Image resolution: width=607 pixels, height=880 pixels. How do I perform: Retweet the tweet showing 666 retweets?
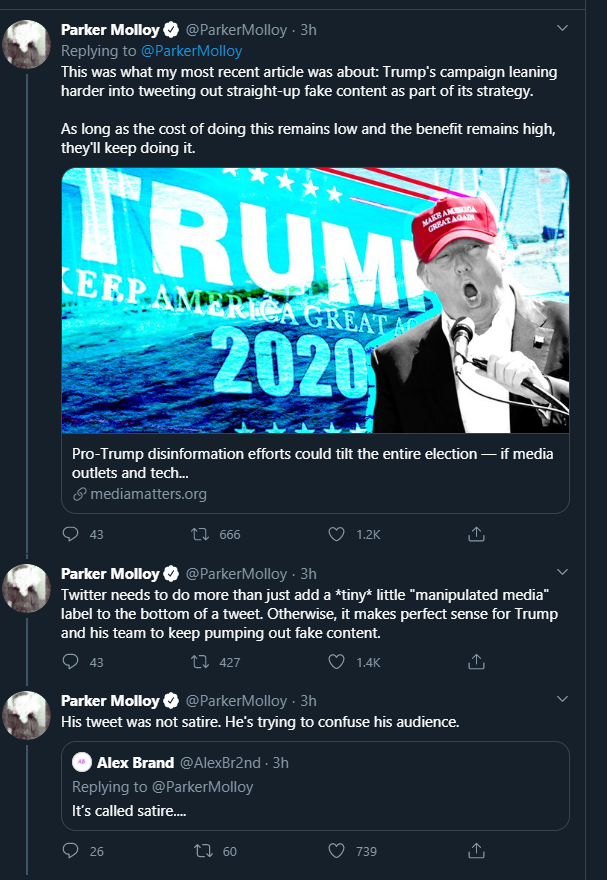point(200,534)
